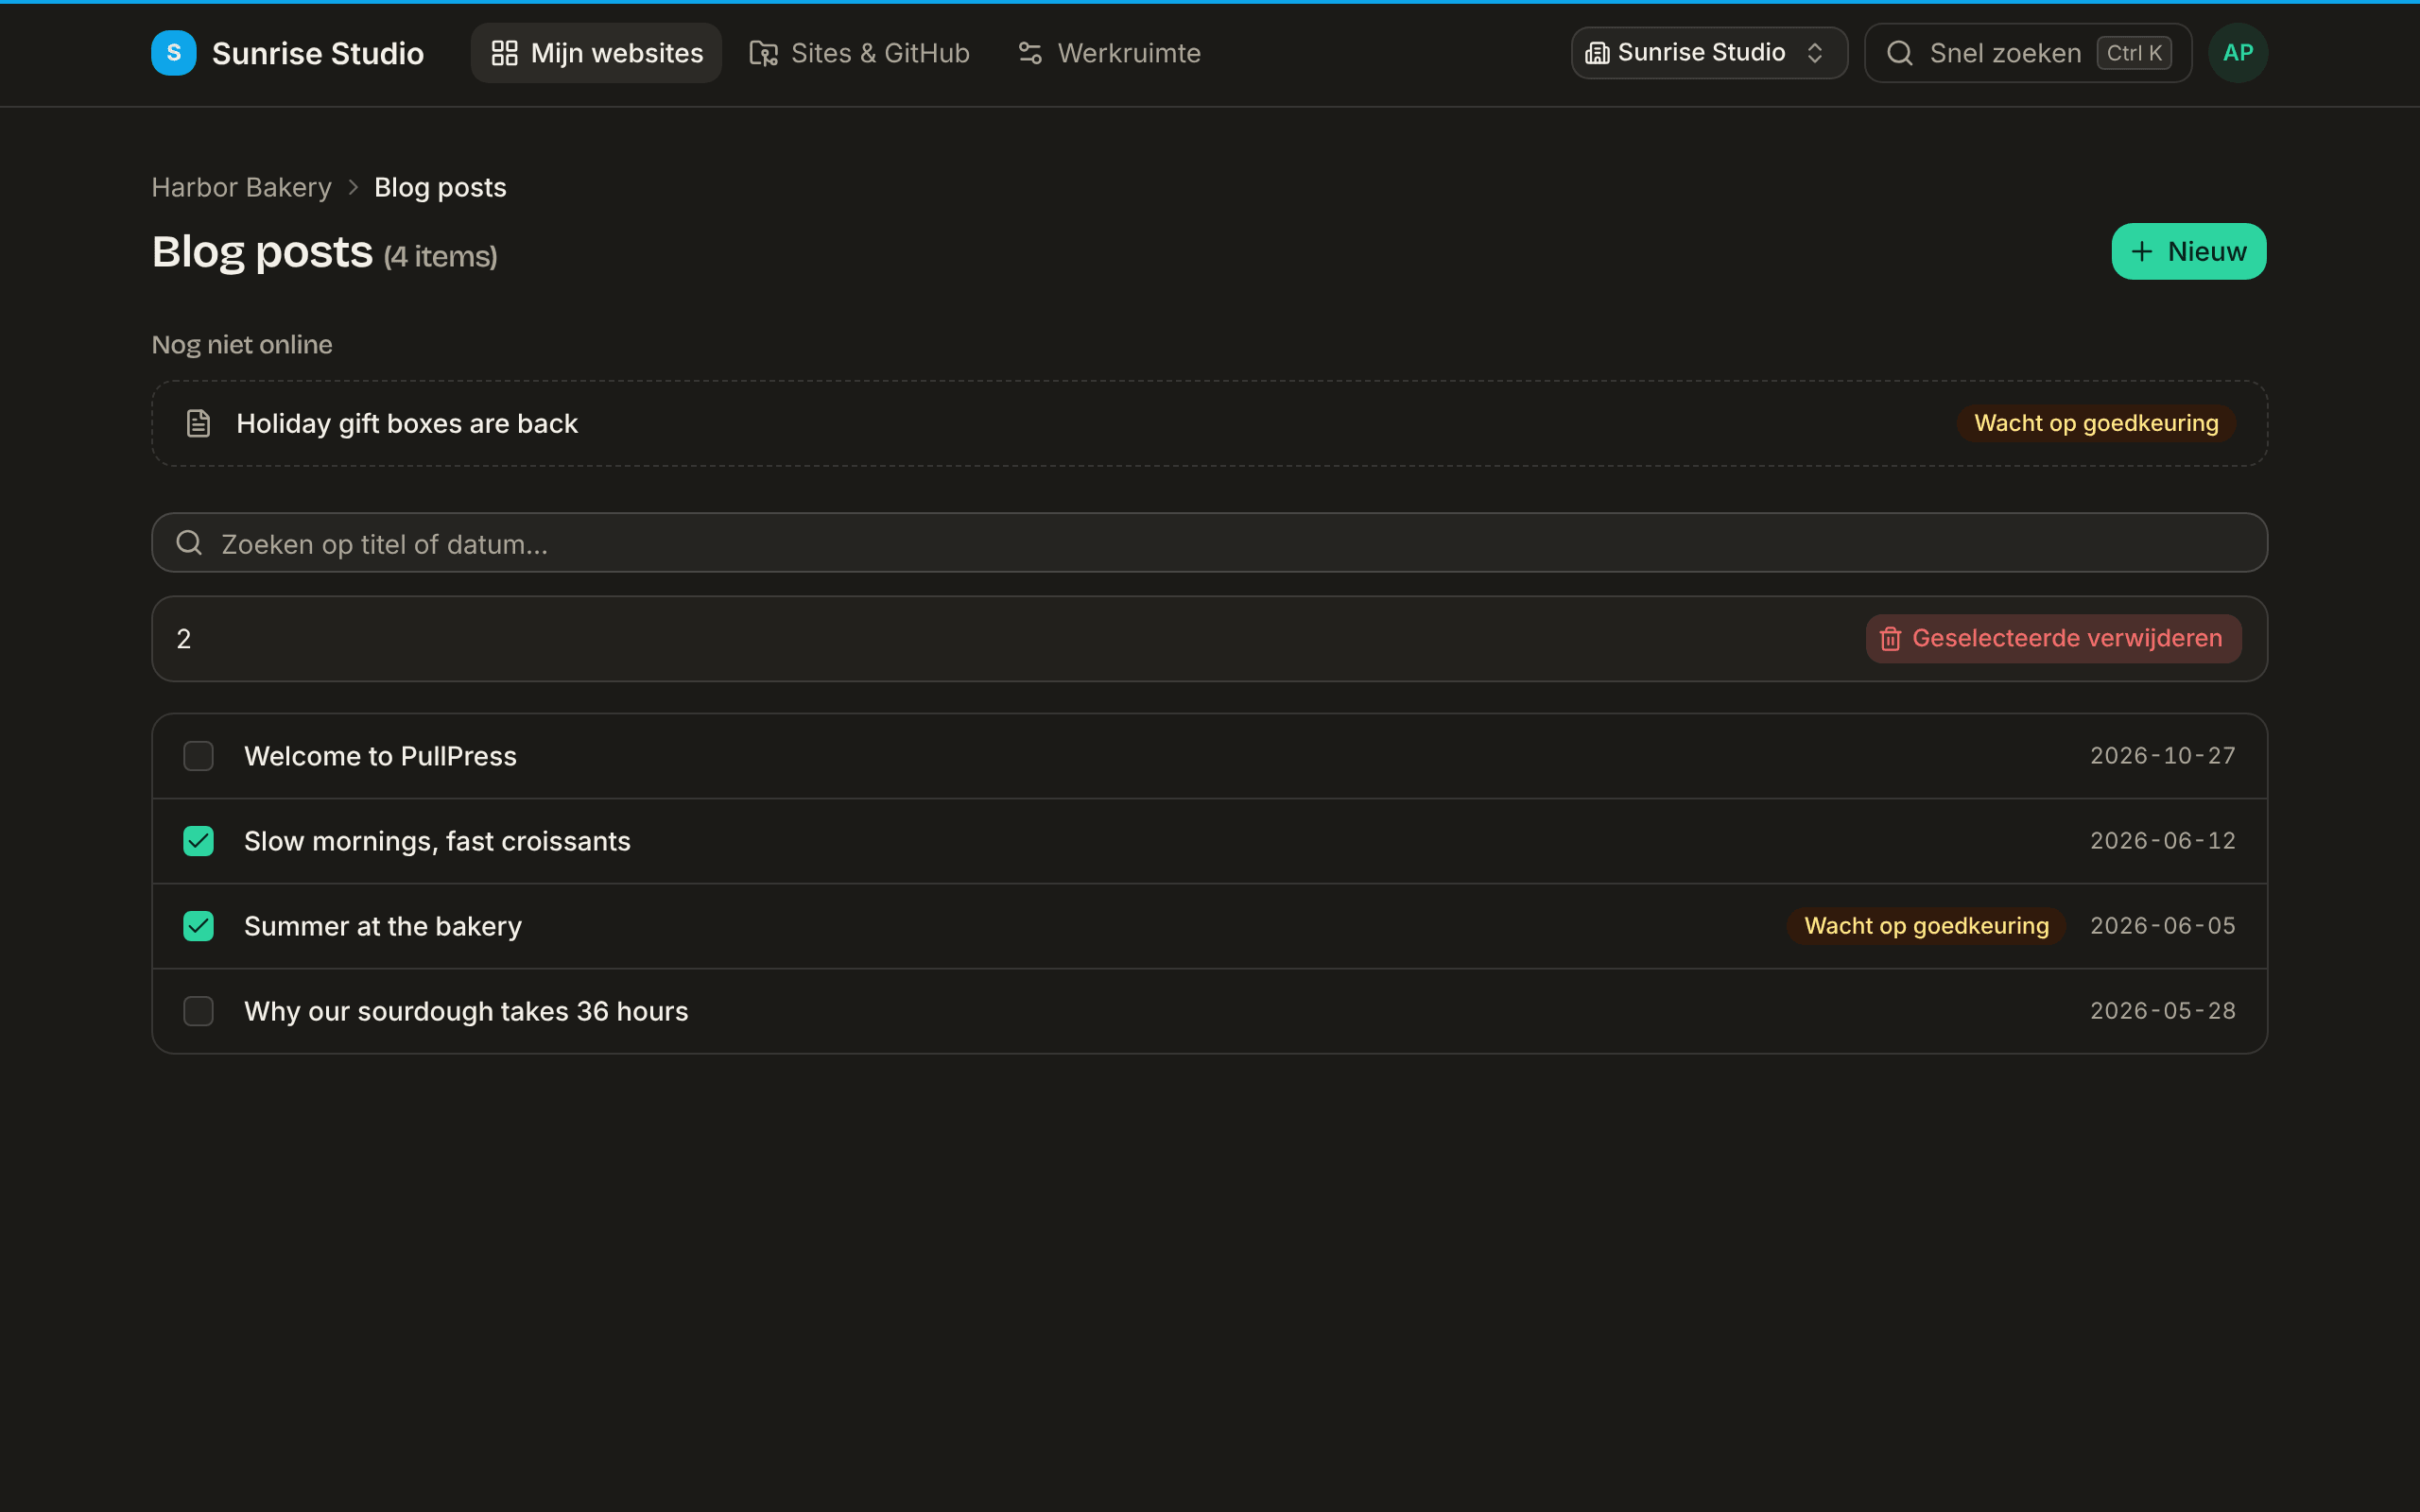
Task: Click date 2026-05-28
Action: (2162, 1011)
